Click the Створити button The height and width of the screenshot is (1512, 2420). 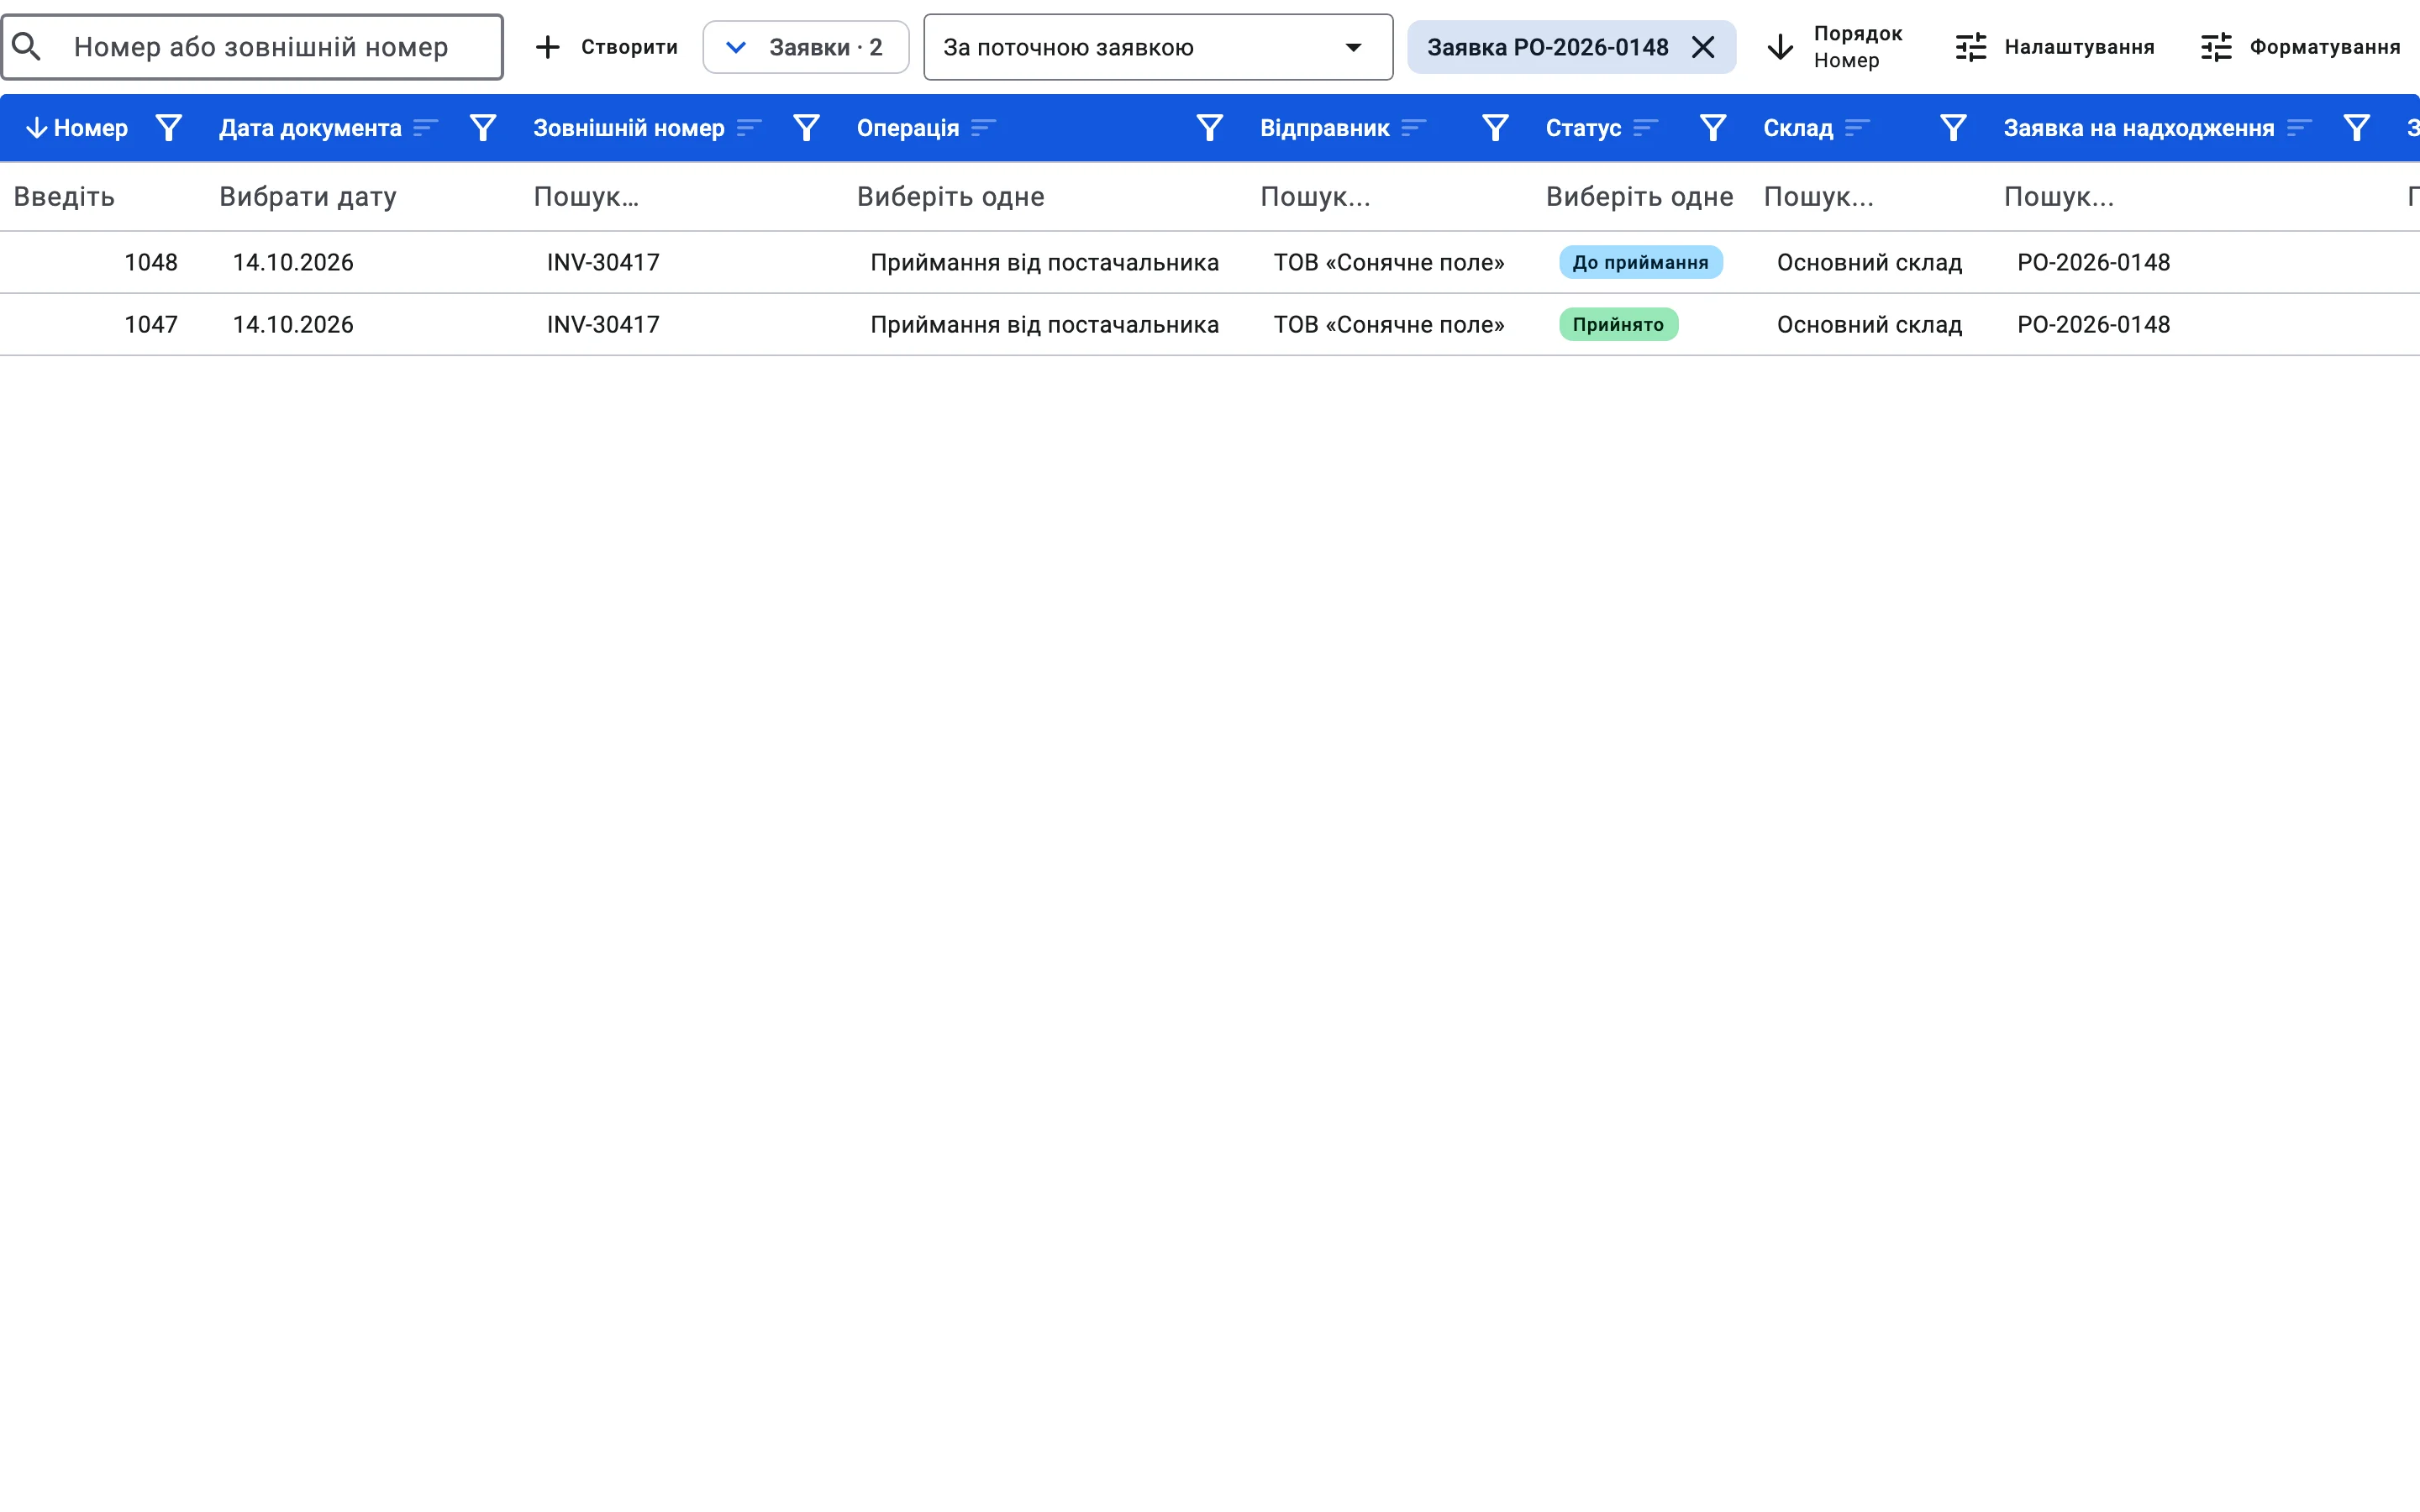click(606, 47)
